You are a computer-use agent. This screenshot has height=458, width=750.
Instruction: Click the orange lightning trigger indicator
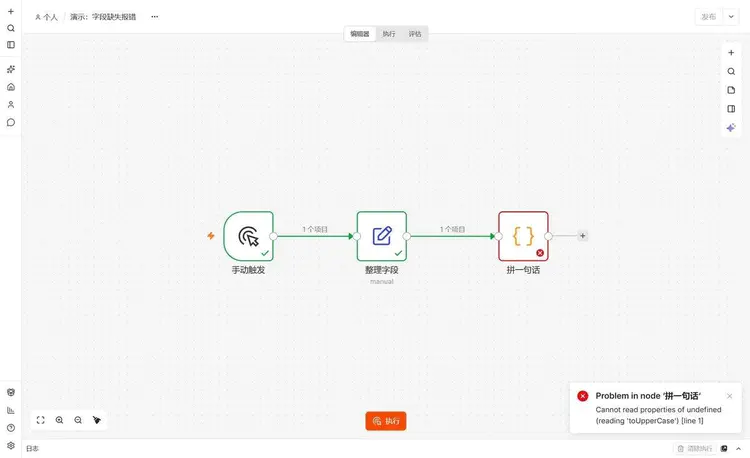click(211, 236)
